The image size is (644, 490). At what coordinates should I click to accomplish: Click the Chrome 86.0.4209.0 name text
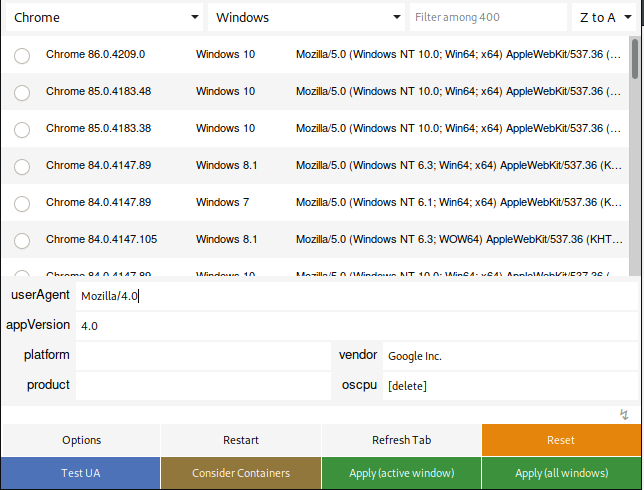click(x=95, y=54)
